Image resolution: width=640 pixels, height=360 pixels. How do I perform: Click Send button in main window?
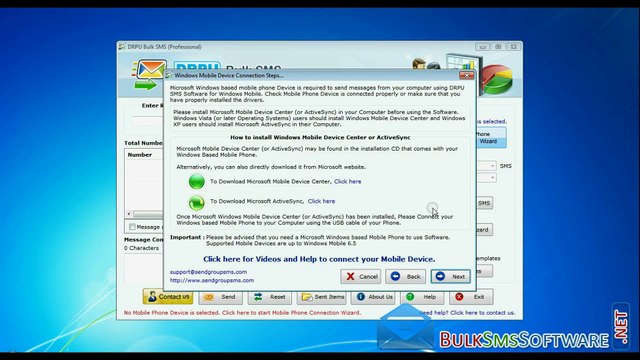point(221,297)
